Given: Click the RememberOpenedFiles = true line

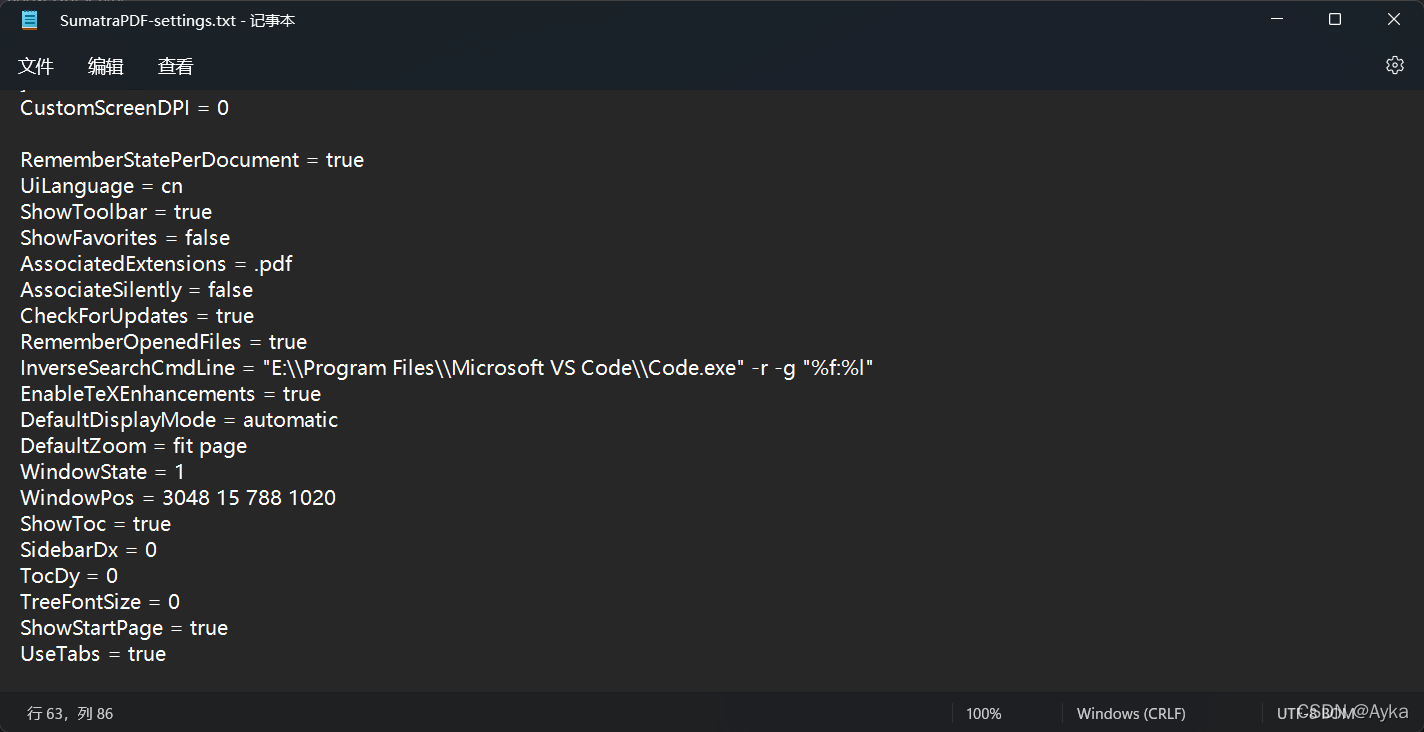Looking at the screenshot, I should pos(164,342).
